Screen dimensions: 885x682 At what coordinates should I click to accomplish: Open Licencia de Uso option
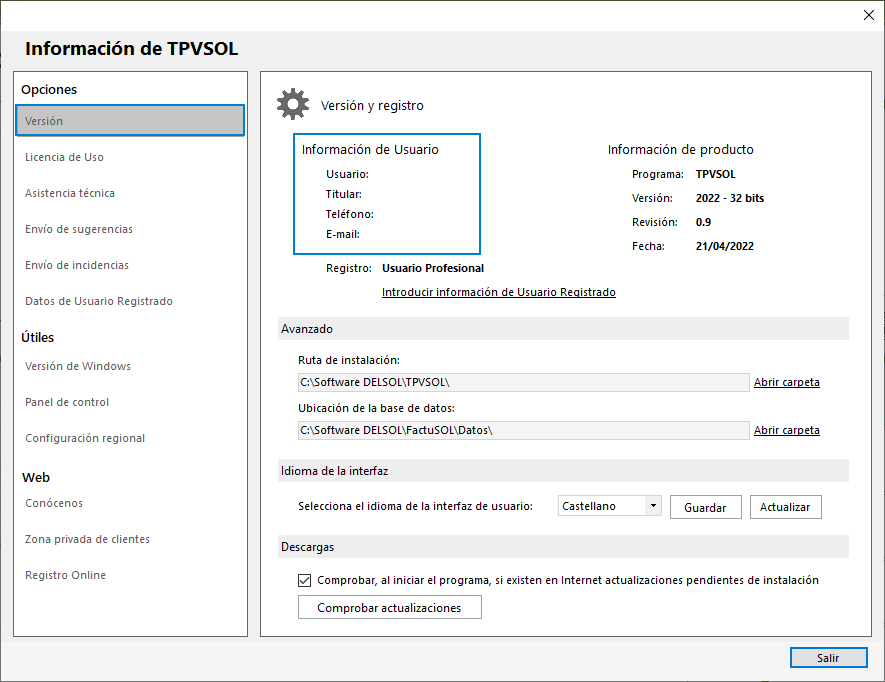[64, 157]
